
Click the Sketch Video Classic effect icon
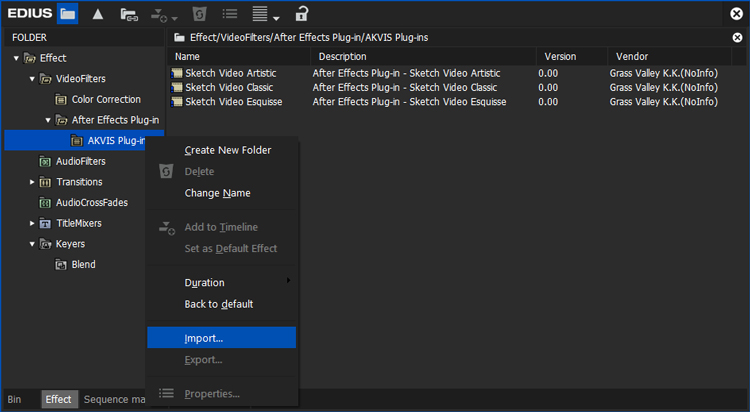(x=177, y=88)
